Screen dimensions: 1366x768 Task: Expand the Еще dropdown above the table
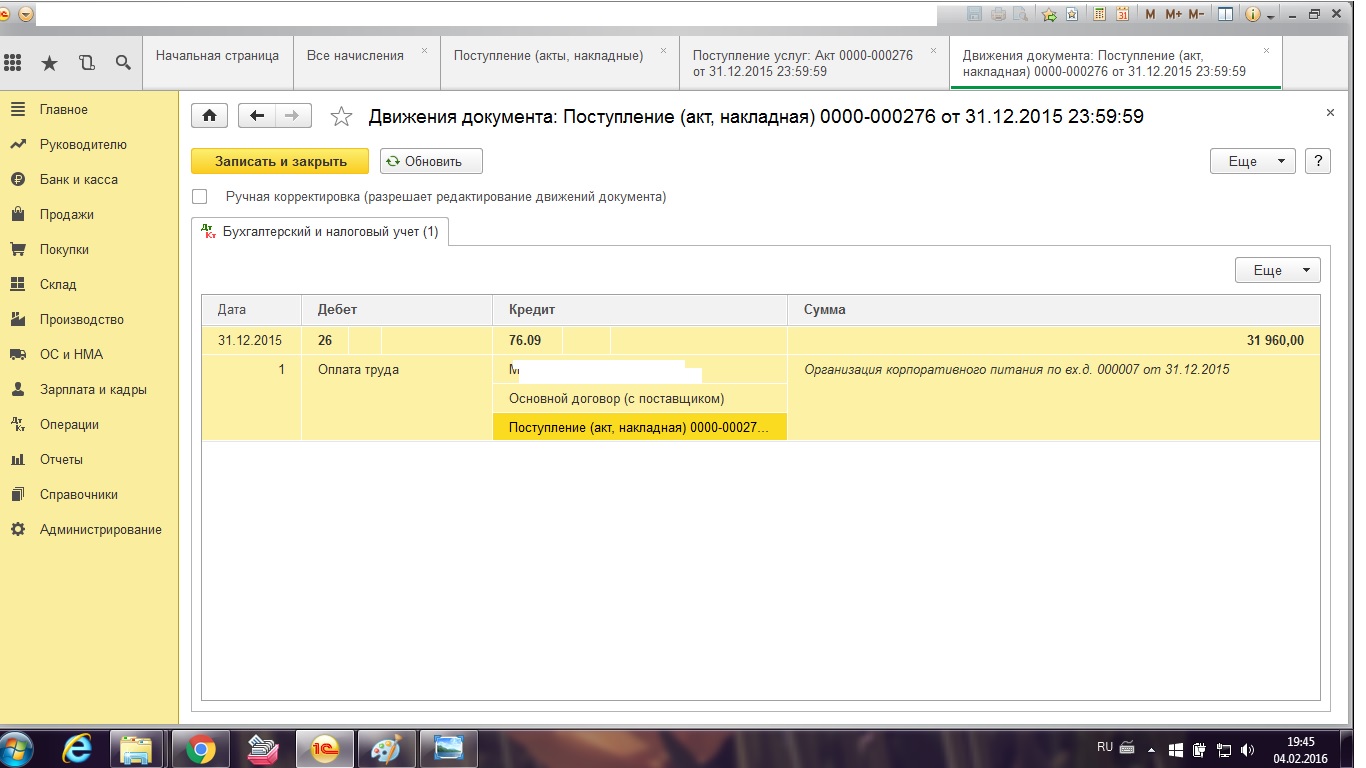tap(1277, 270)
